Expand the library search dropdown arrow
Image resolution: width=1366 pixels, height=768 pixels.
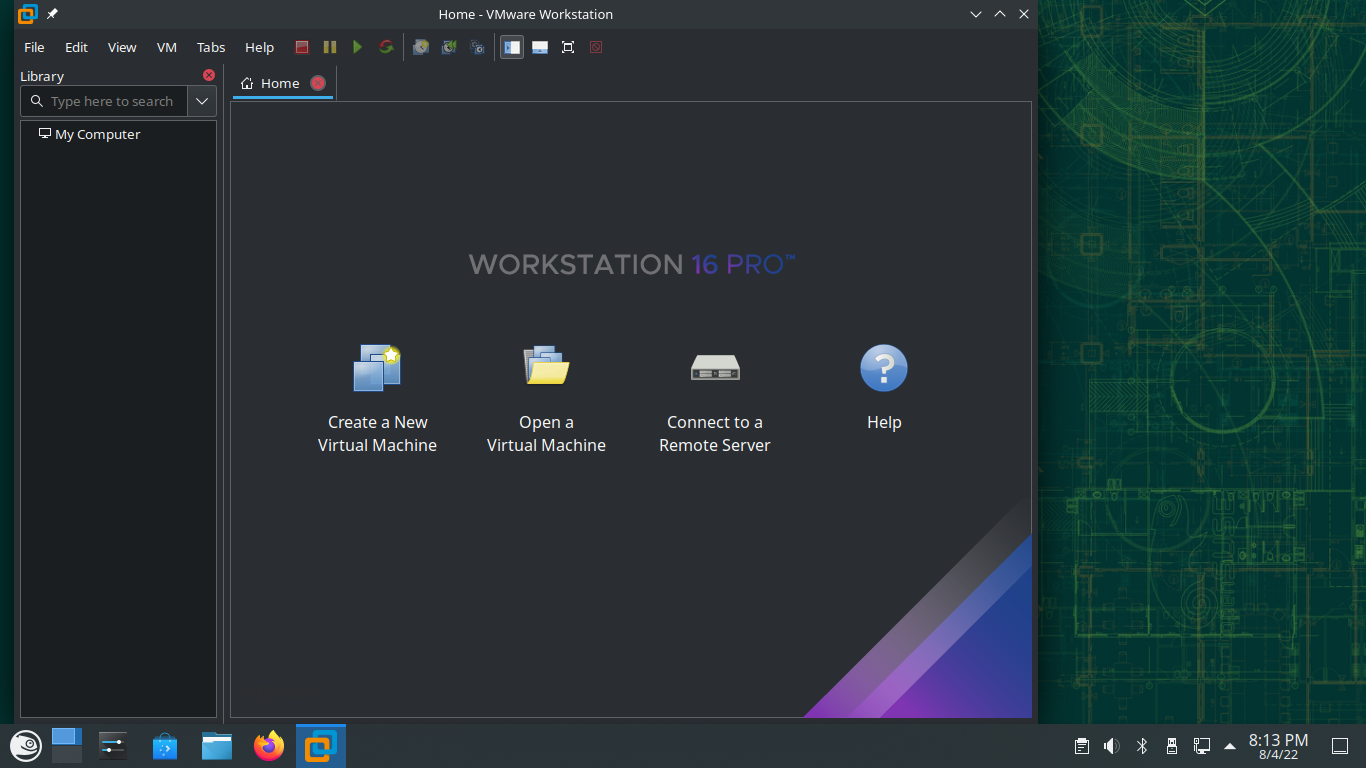coord(202,101)
